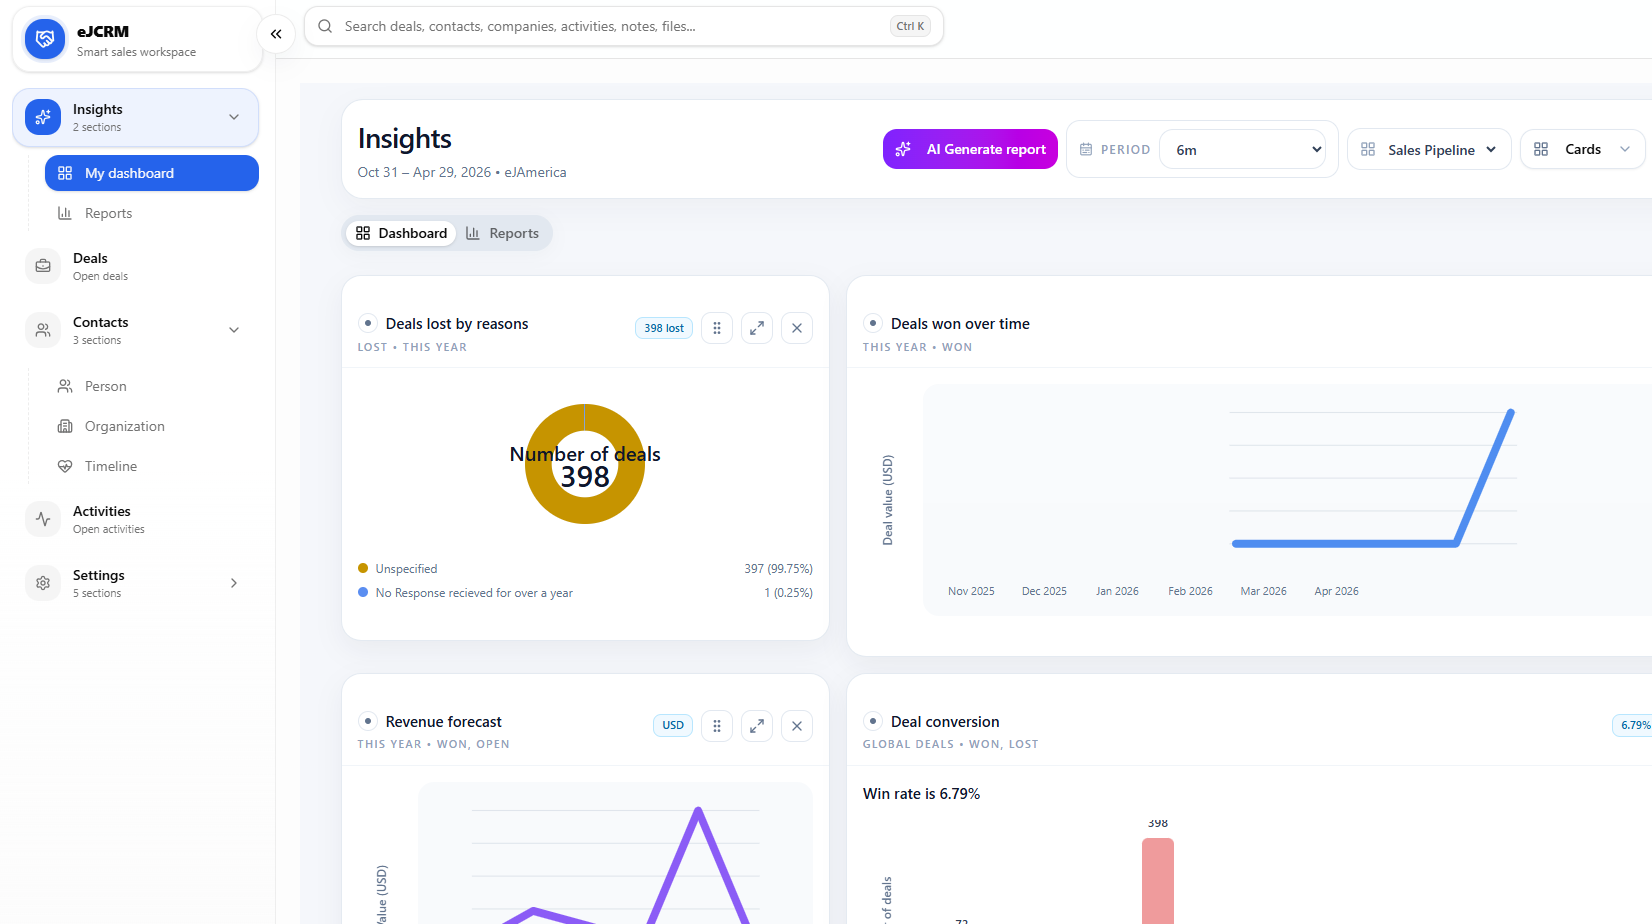
Task: Open Deals in the sidebar
Action: click(x=136, y=266)
